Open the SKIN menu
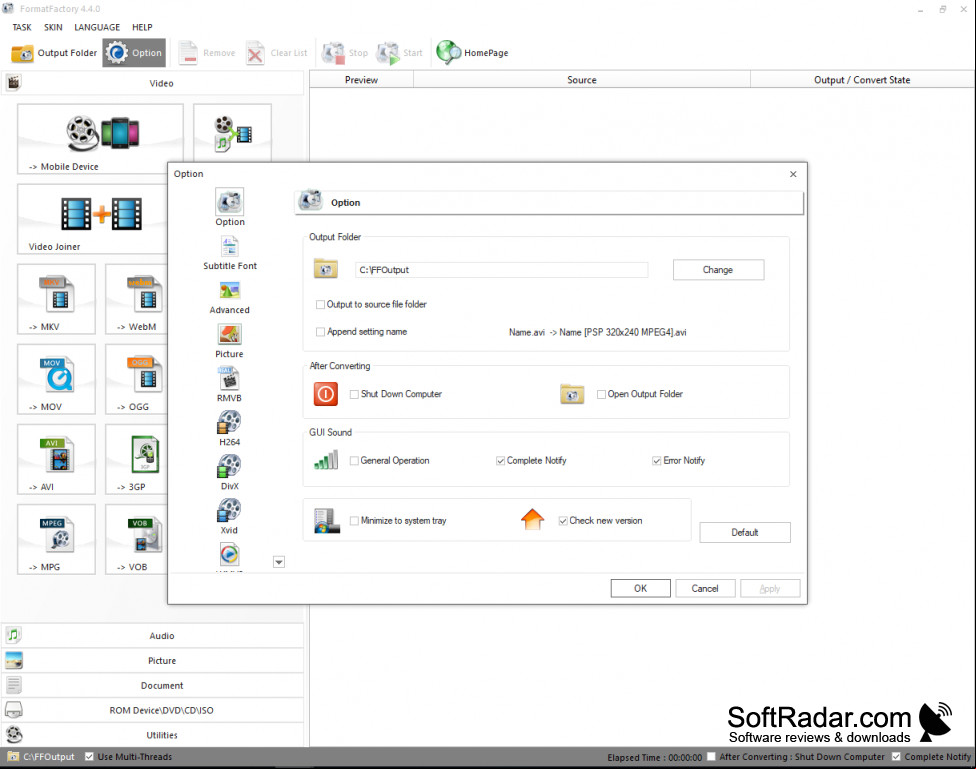Viewport: 976px width, 769px height. tap(53, 27)
